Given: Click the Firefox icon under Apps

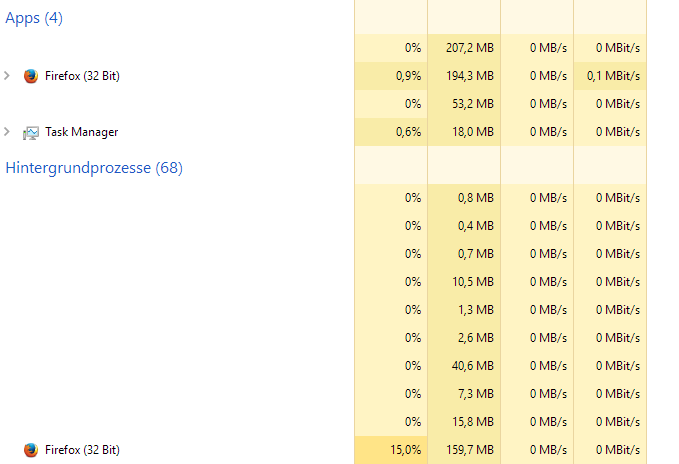Looking at the screenshot, I should coord(31,76).
